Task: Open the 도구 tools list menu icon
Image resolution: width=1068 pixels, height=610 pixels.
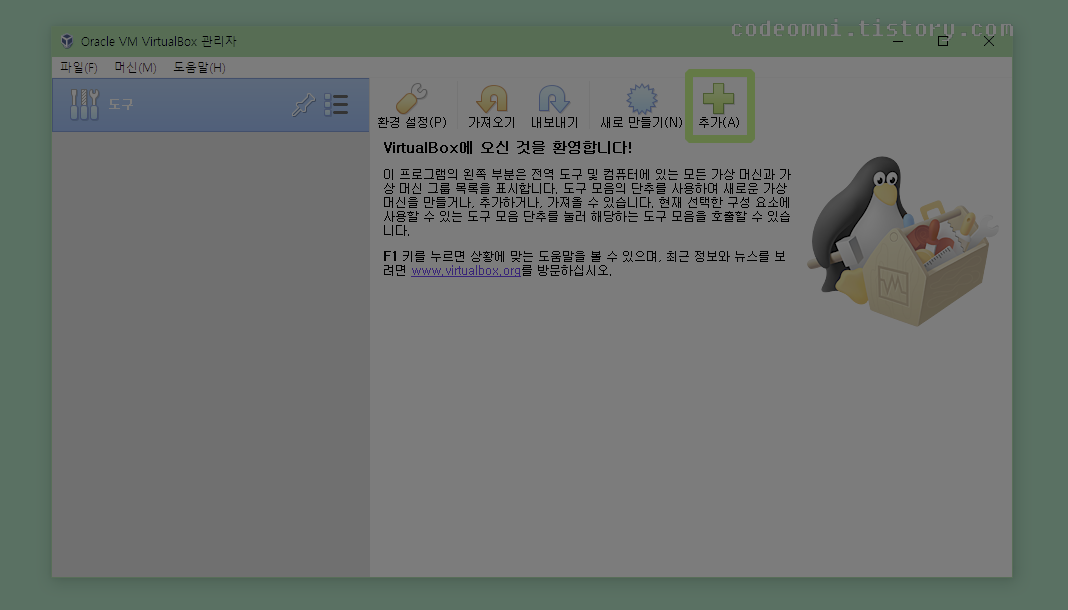Action: tap(336, 105)
